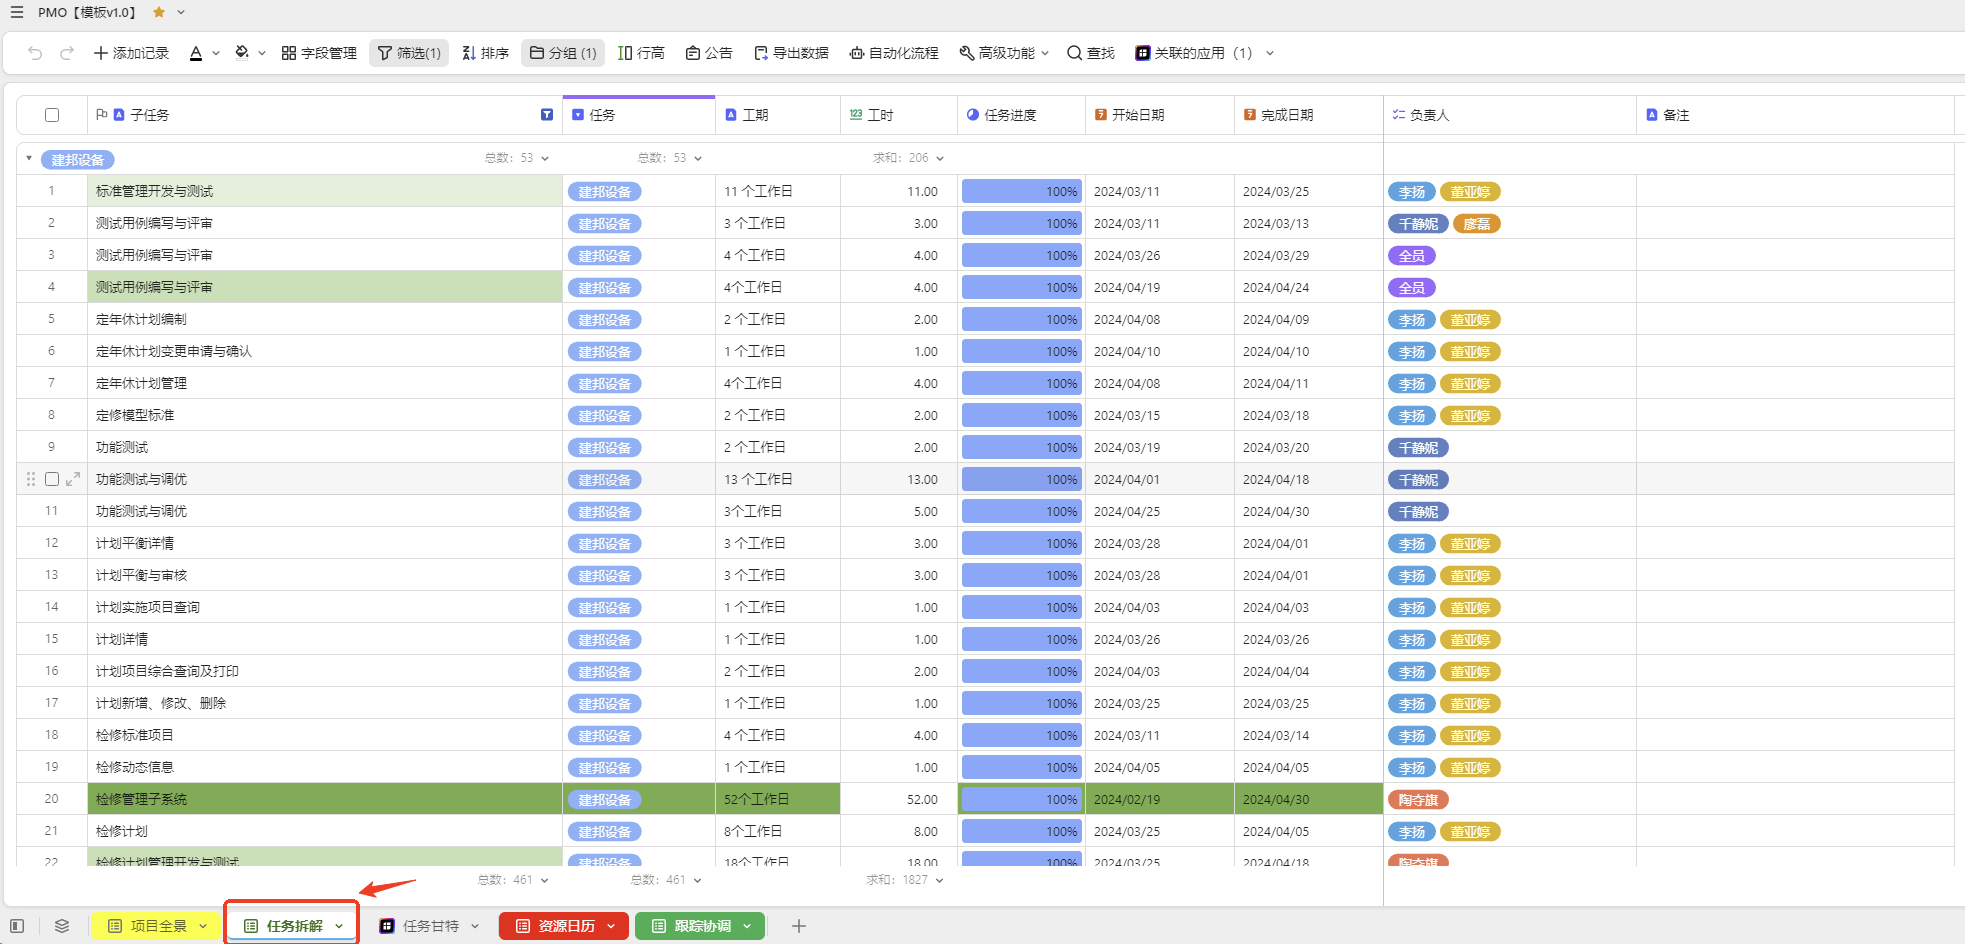This screenshot has width=1965, height=944.
Task: Click the favorite star icon
Action: tap(159, 12)
